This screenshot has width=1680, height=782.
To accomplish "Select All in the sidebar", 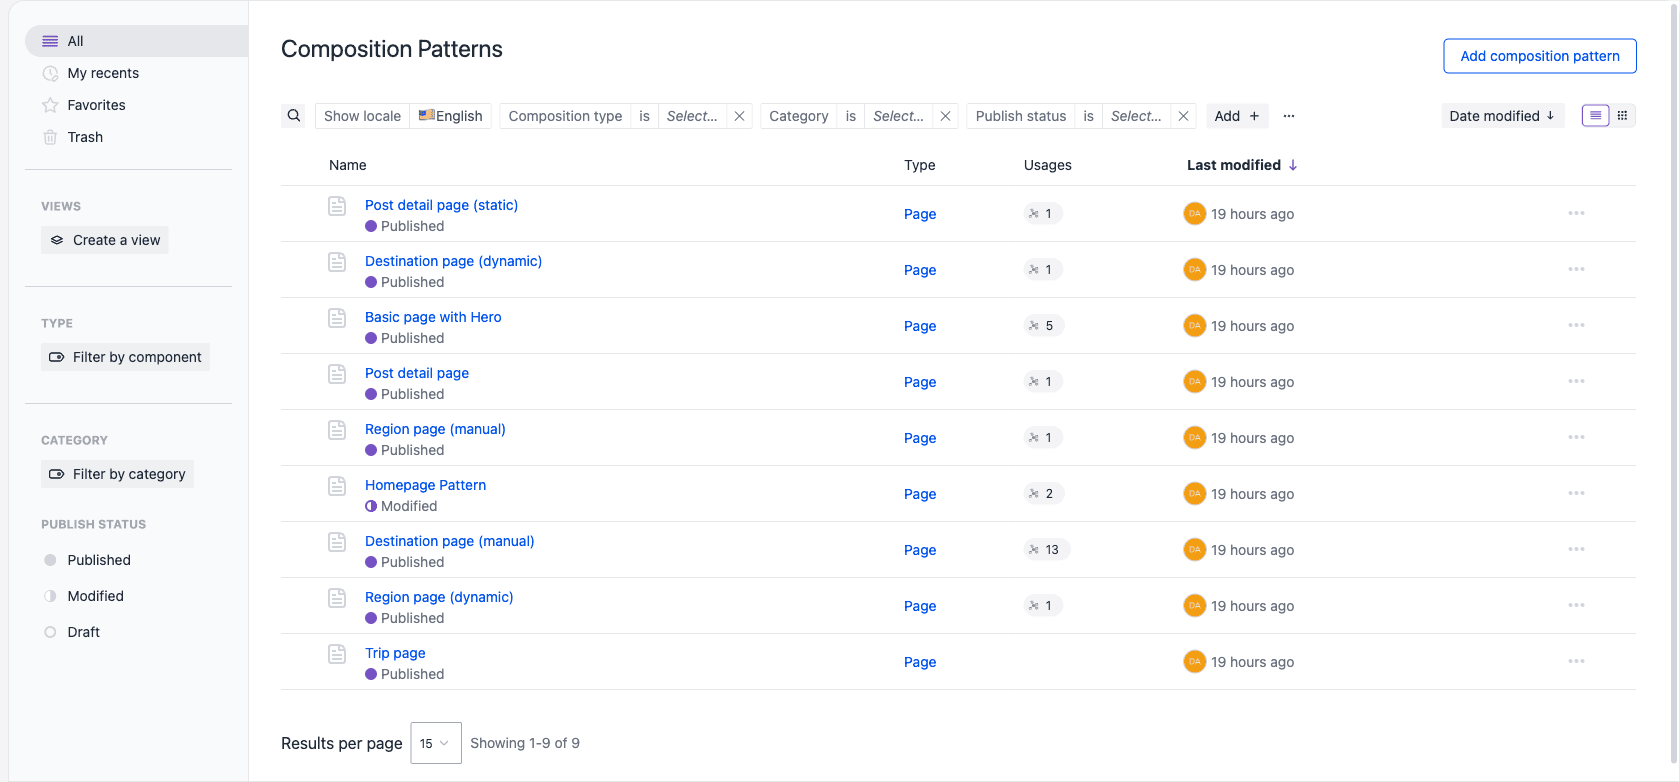I will point(137,41).
